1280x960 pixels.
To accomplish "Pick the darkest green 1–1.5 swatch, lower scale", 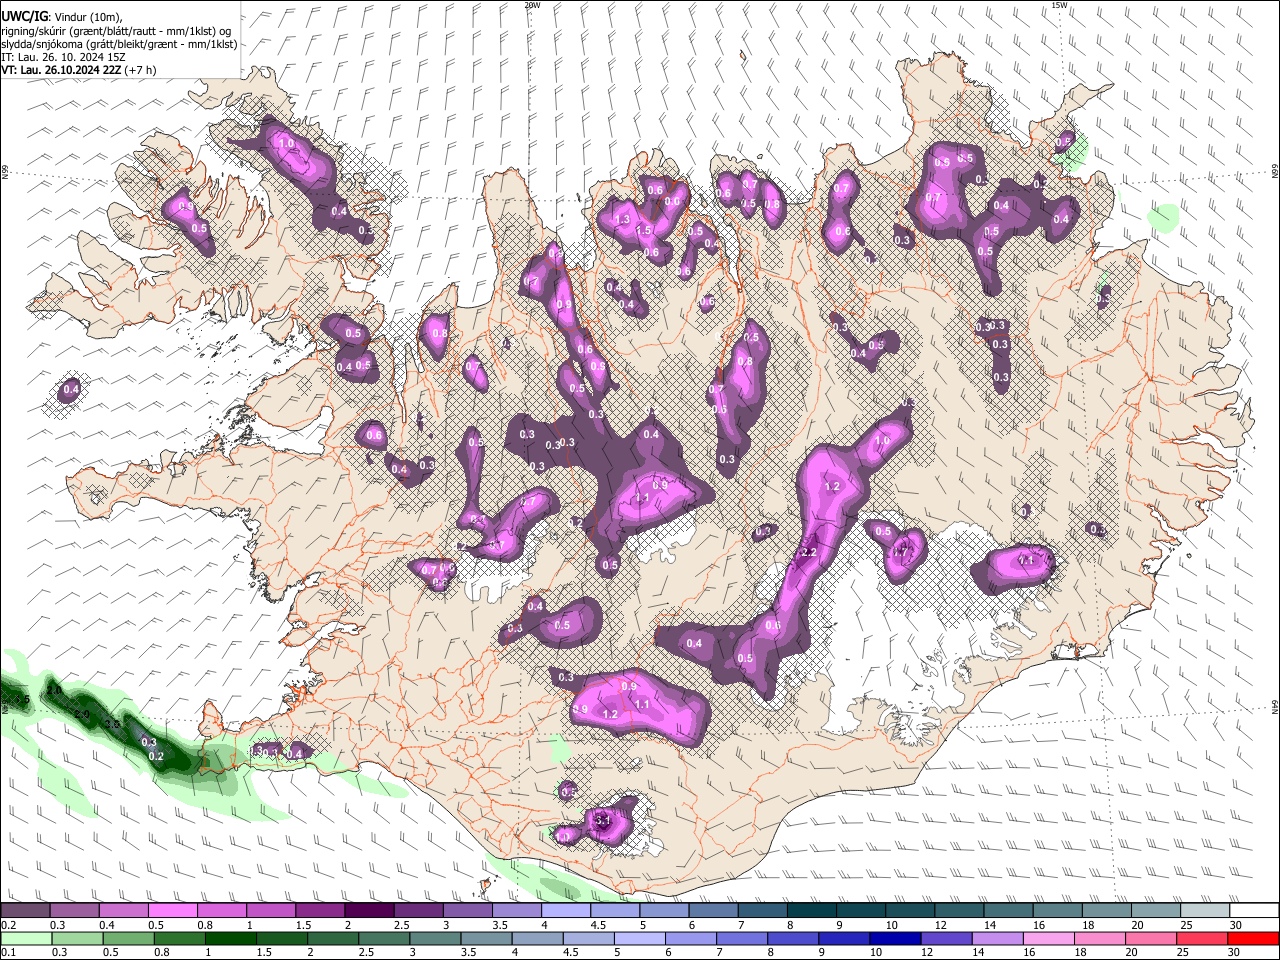I will [x=230, y=938].
